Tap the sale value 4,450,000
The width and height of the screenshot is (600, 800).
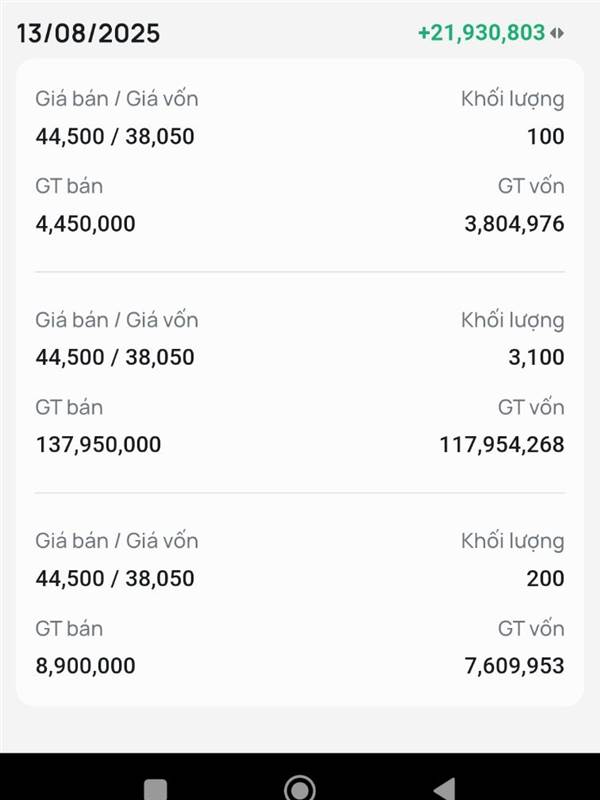pyautogui.click(x=85, y=224)
